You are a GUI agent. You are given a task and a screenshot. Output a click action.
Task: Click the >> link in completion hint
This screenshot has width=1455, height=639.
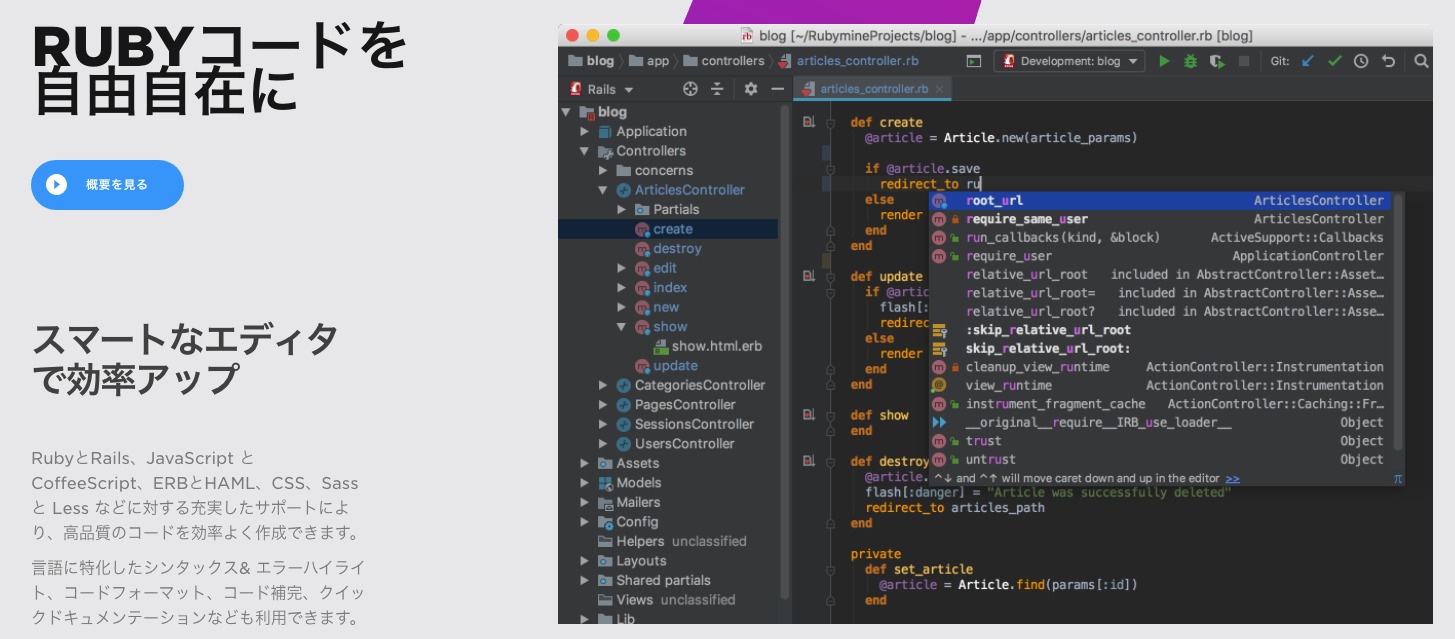tap(1232, 479)
